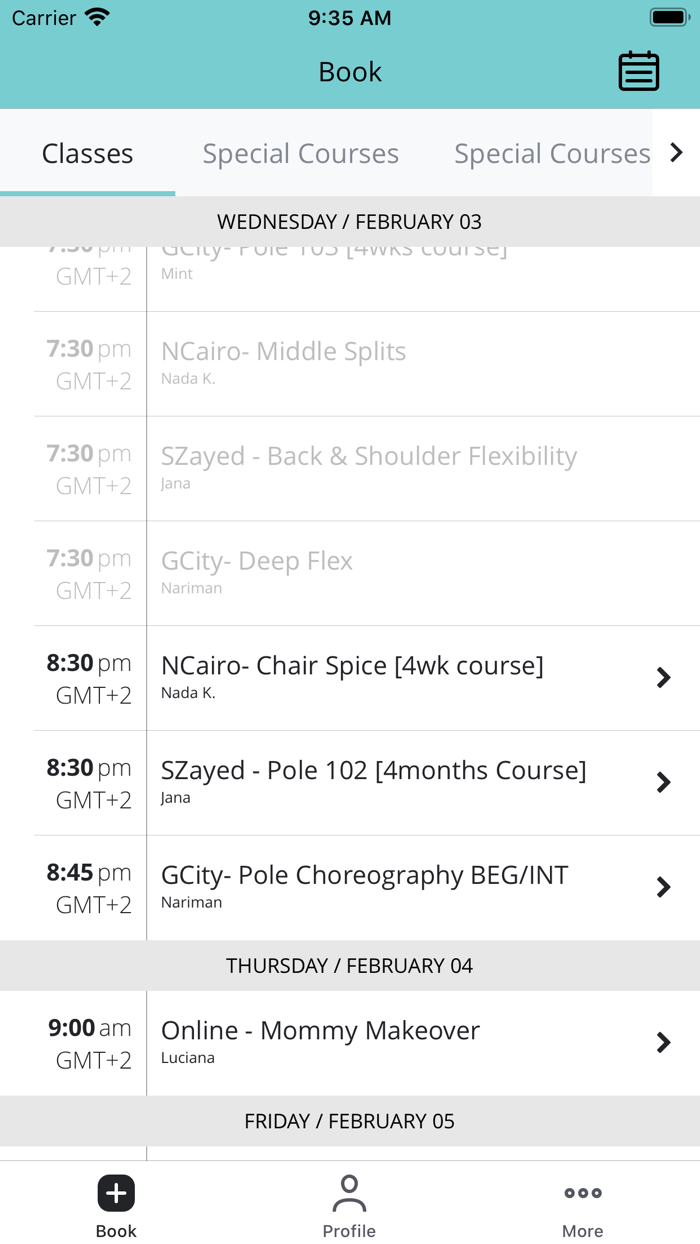The width and height of the screenshot is (700, 1244).
Task: Select the first Special Courses tab
Action: pos(300,154)
